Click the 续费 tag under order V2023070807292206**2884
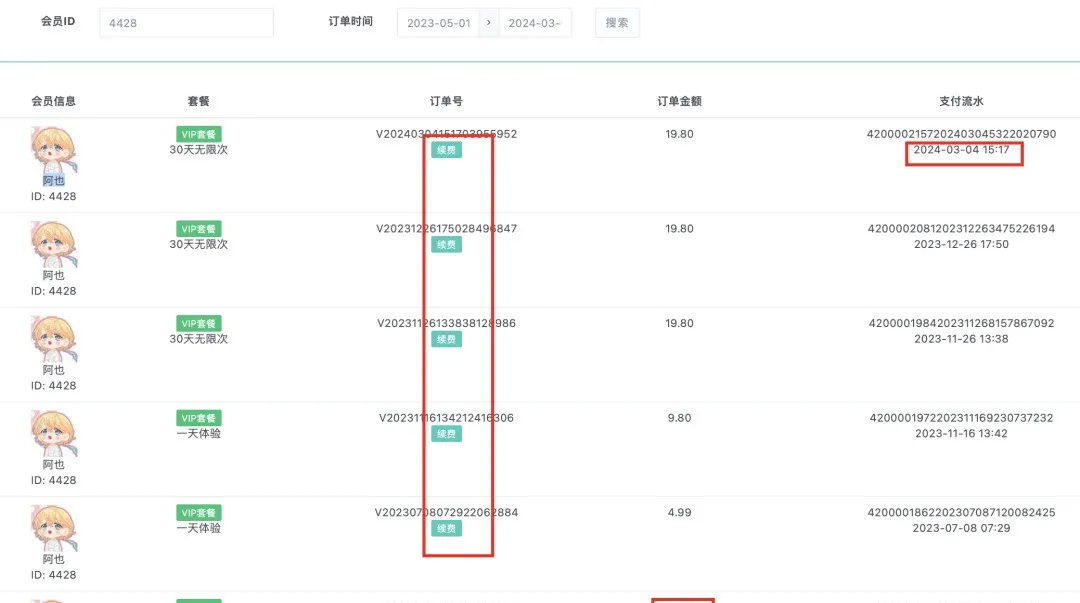 point(446,528)
